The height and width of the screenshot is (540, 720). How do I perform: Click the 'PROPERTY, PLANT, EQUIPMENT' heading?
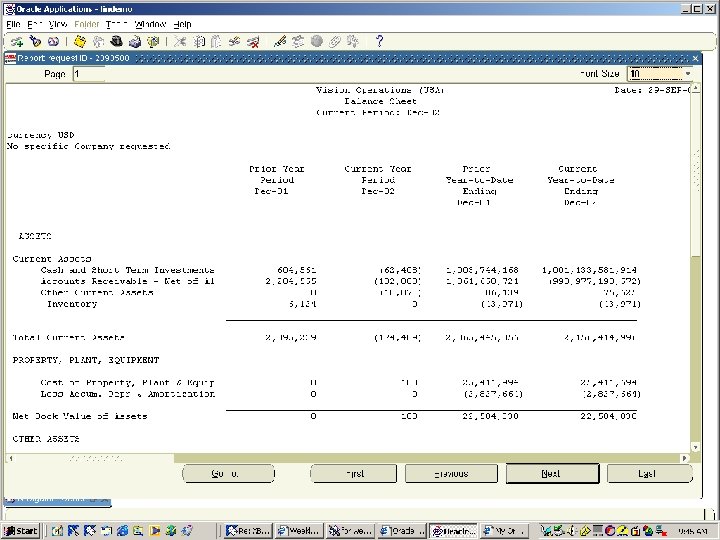point(86,360)
